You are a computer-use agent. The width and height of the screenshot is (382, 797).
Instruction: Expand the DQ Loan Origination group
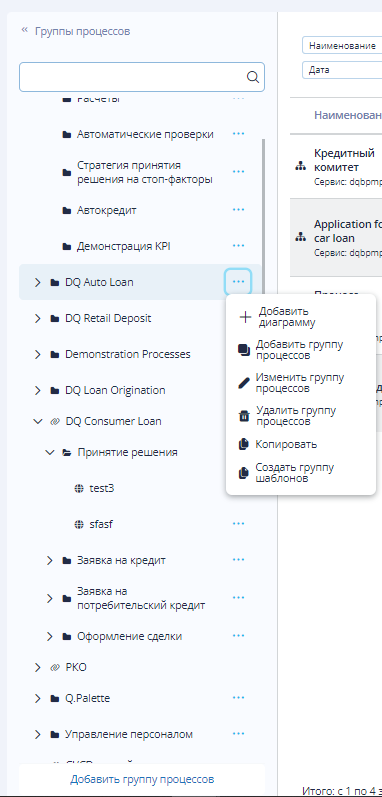[37, 390]
